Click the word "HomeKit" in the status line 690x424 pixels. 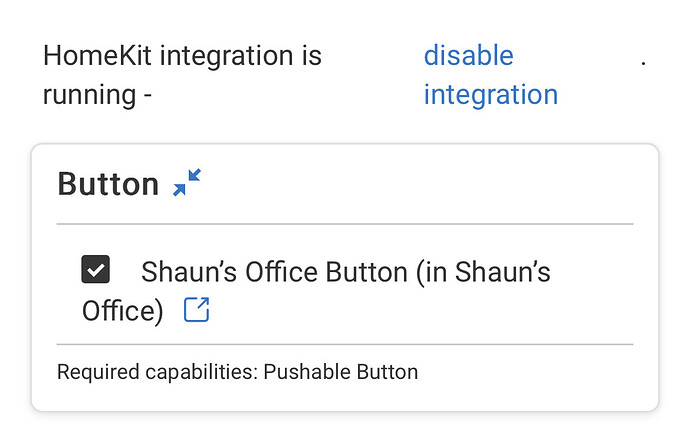(97, 55)
